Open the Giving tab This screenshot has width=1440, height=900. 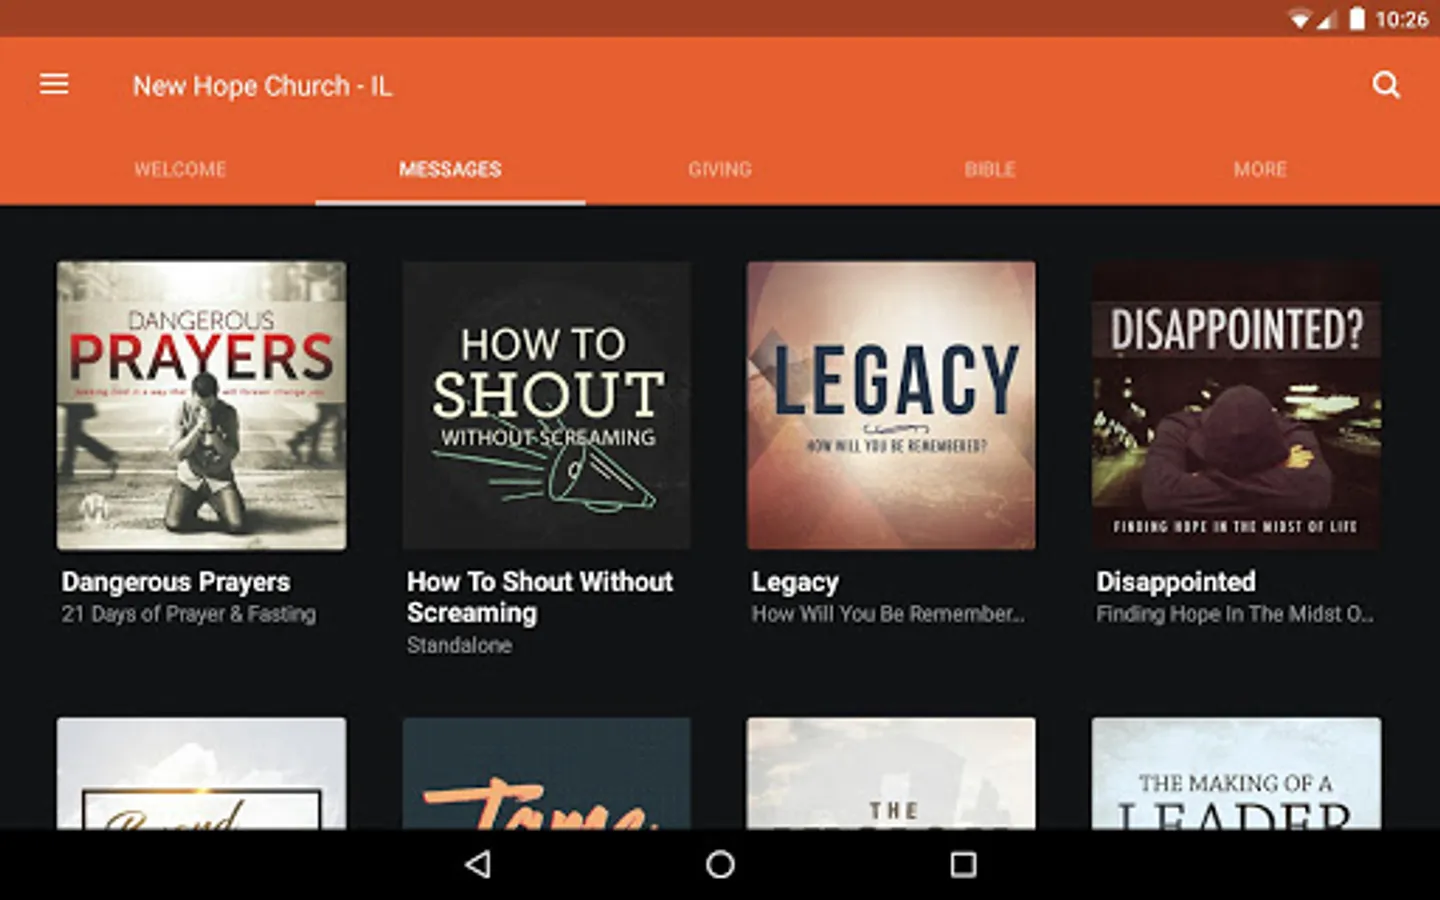(721, 169)
